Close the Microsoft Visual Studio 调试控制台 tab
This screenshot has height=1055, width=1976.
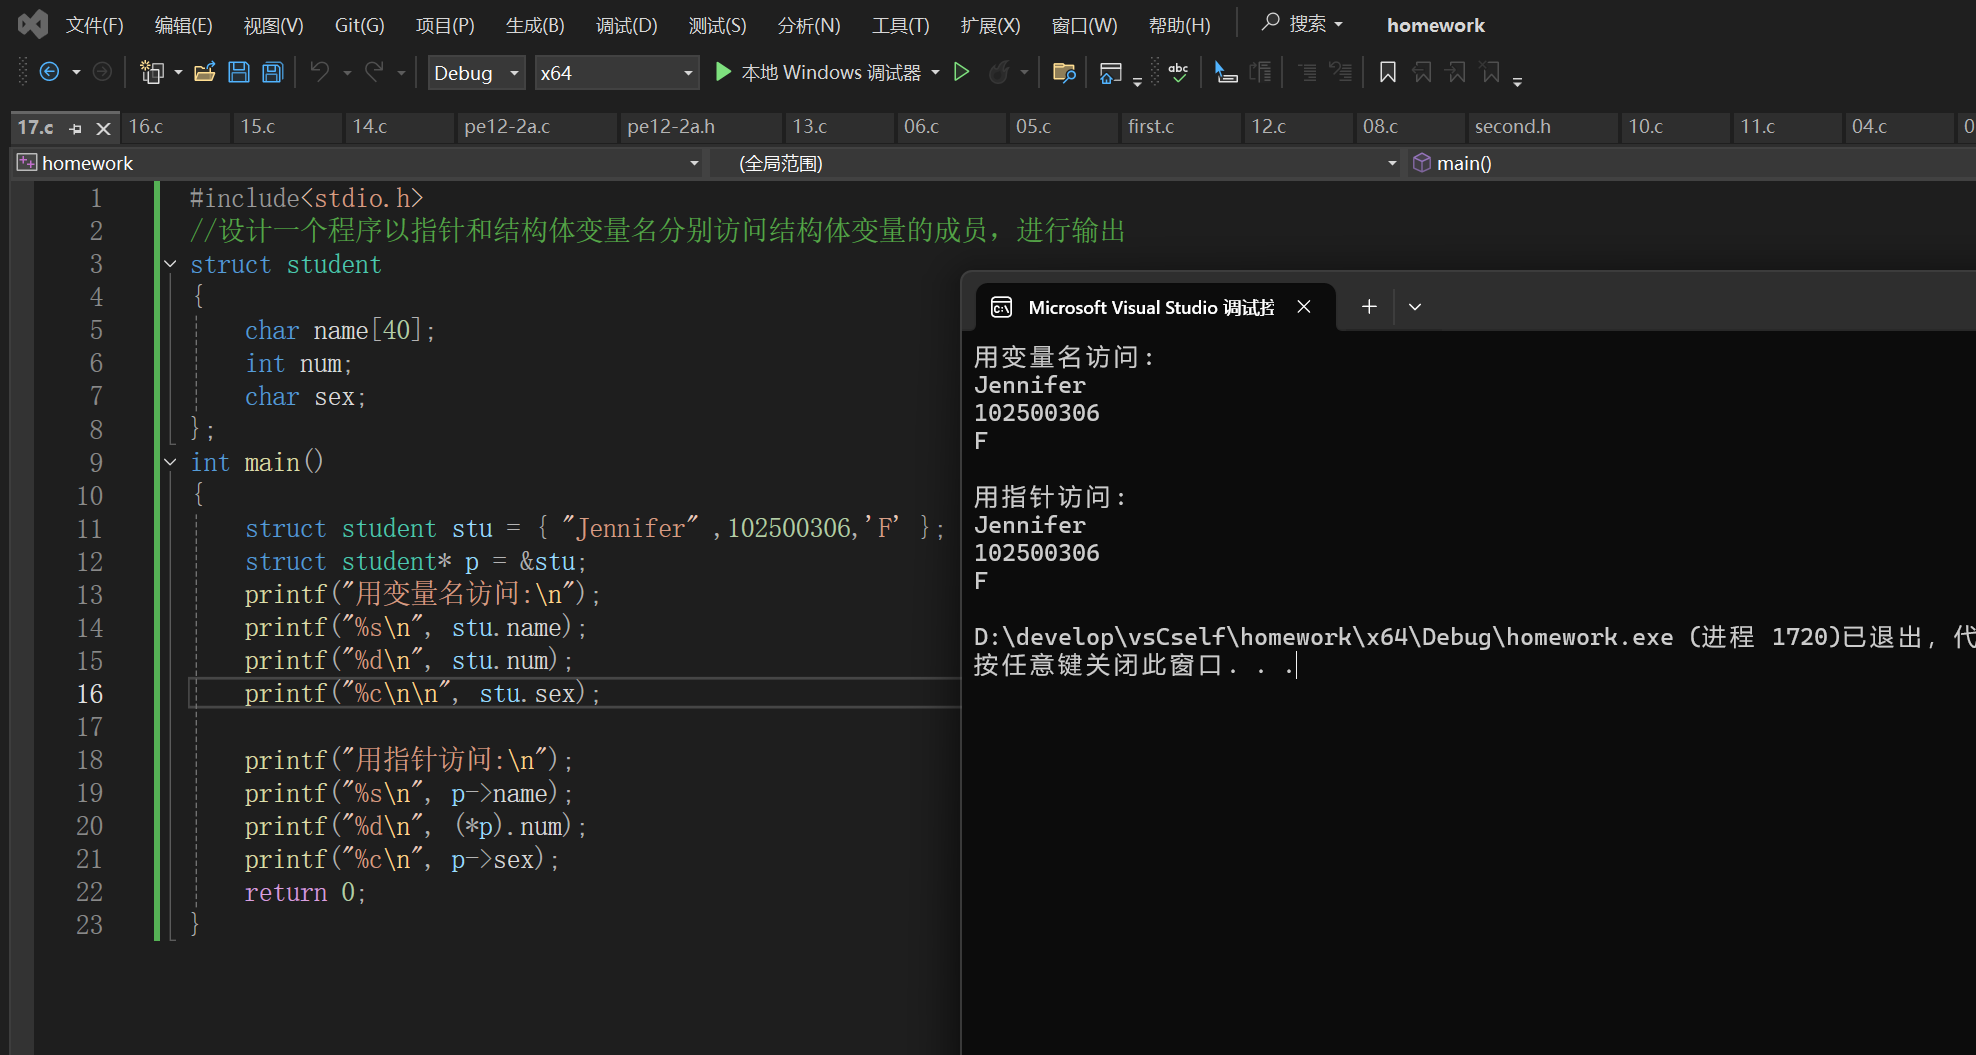(x=1304, y=307)
